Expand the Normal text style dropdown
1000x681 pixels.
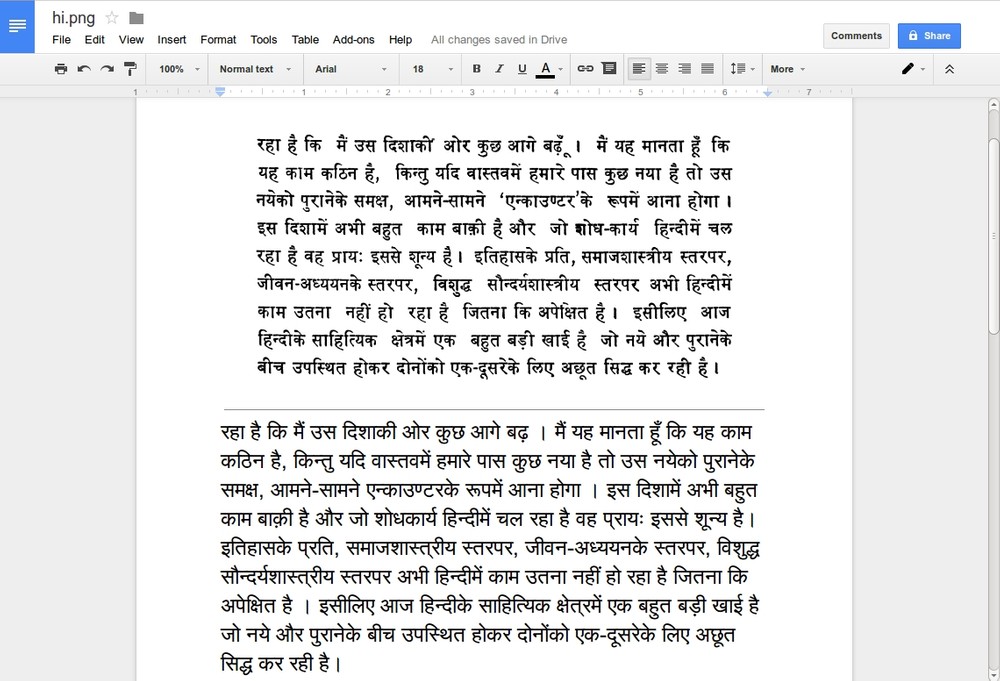point(255,69)
